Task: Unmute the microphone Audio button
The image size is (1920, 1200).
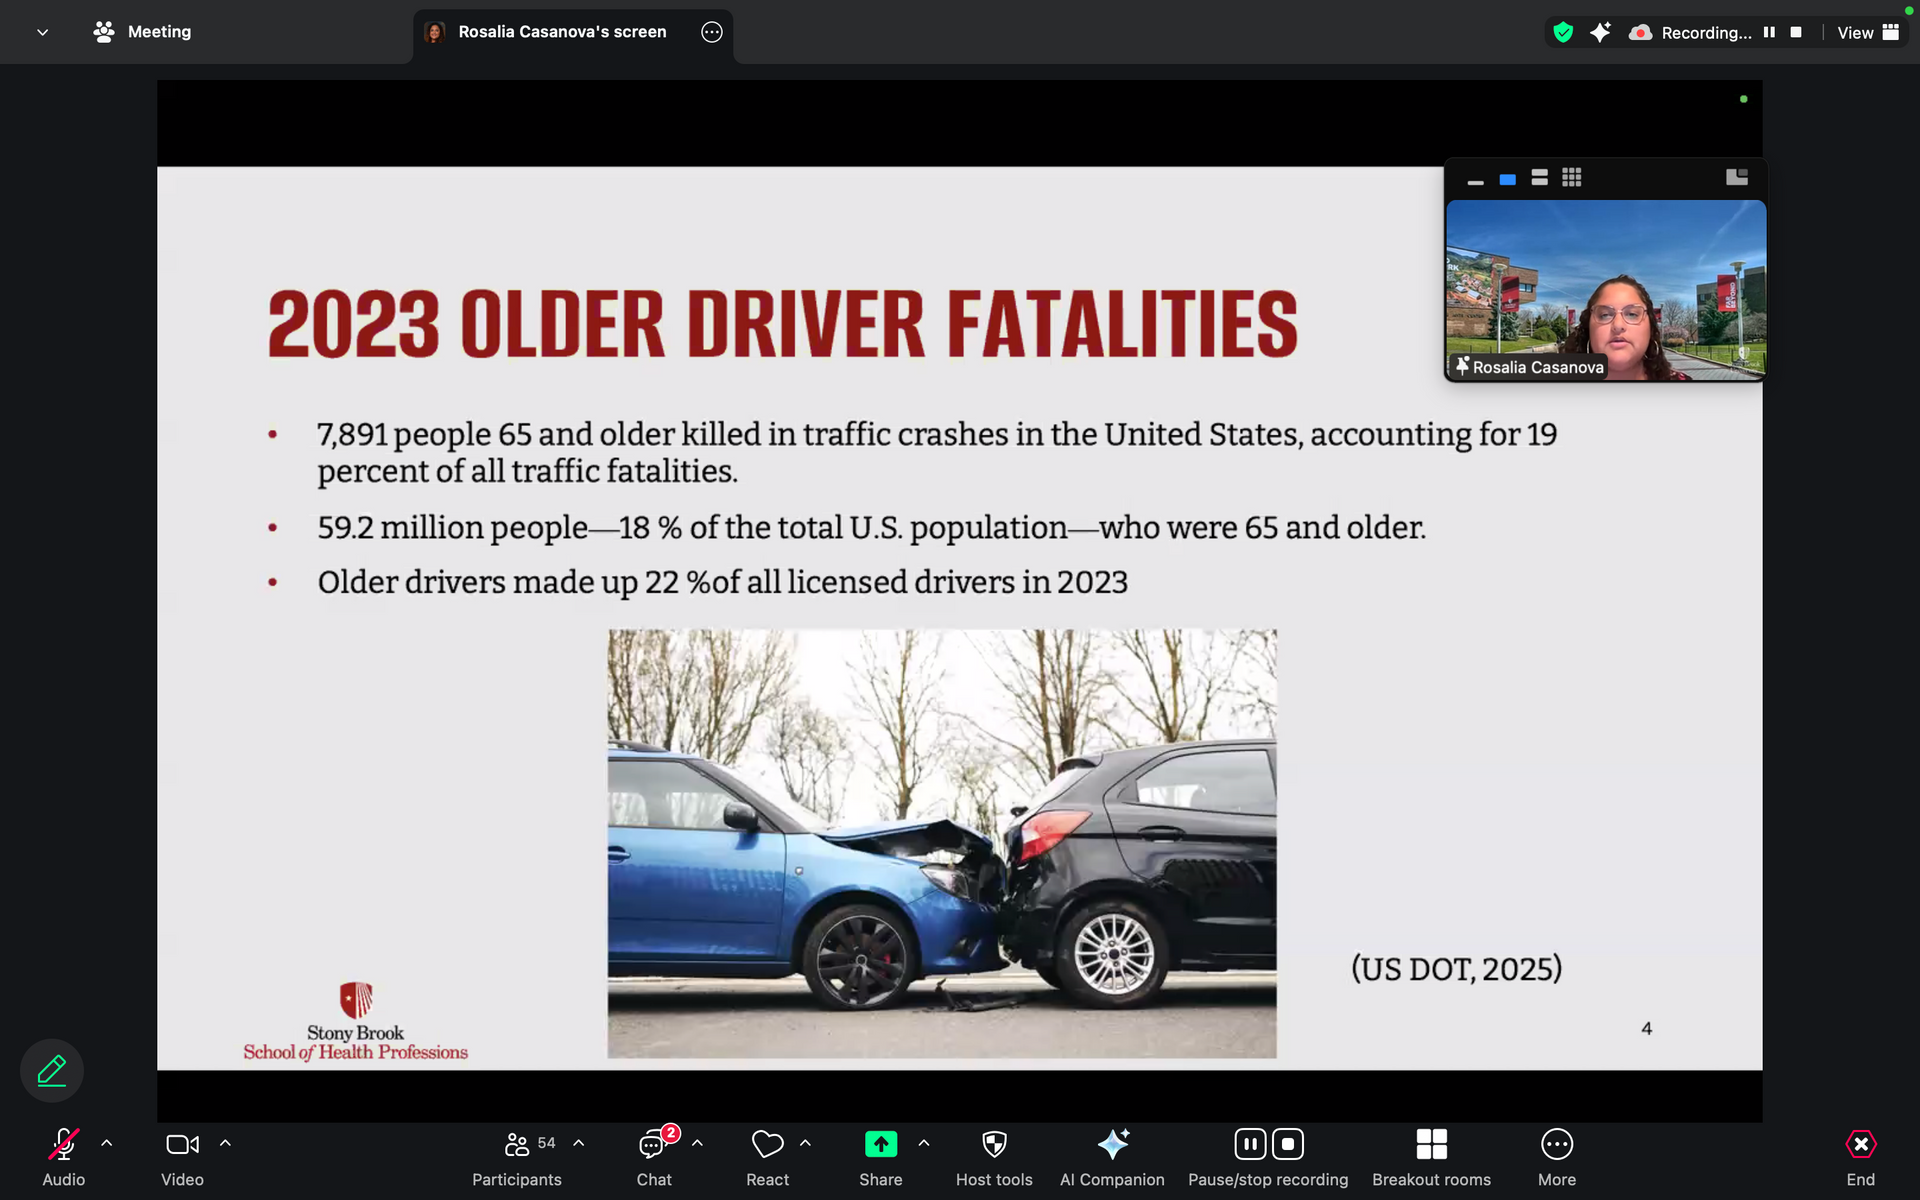Action: click(x=64, y=1144)
